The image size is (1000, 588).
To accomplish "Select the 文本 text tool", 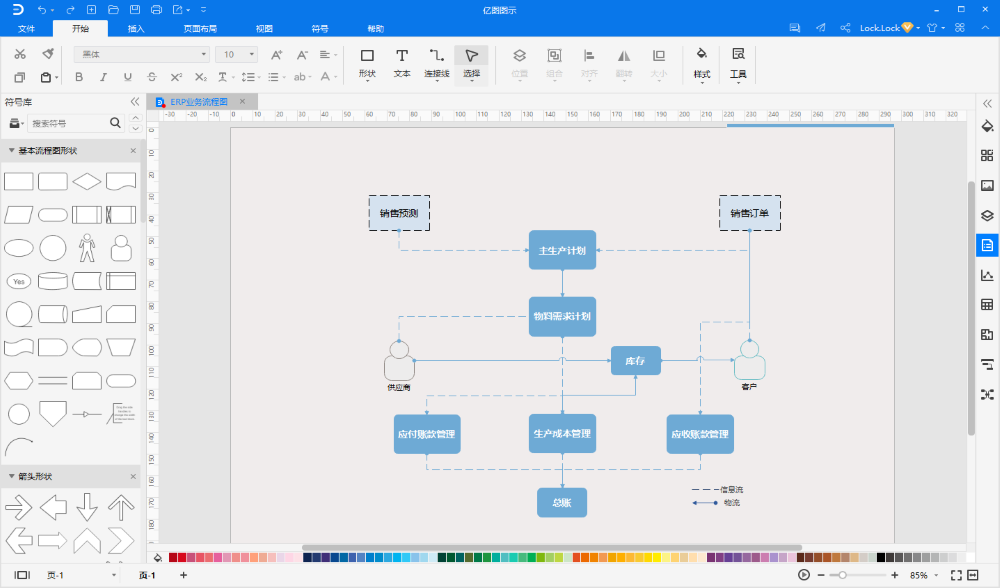I will click(x=402, y=64).
